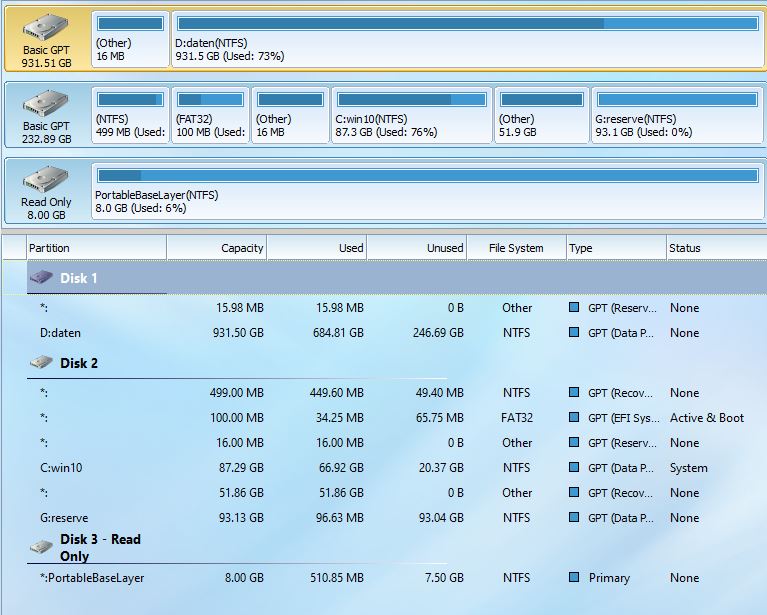Select the C:win10(NTFS) partition block
Viewport: 767px width, 615px height.
412,115
